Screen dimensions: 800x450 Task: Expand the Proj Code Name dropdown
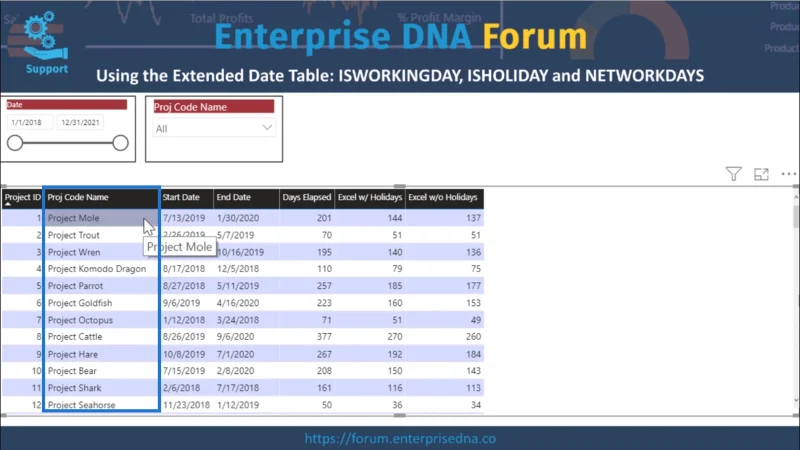click(x=214, y=129)
